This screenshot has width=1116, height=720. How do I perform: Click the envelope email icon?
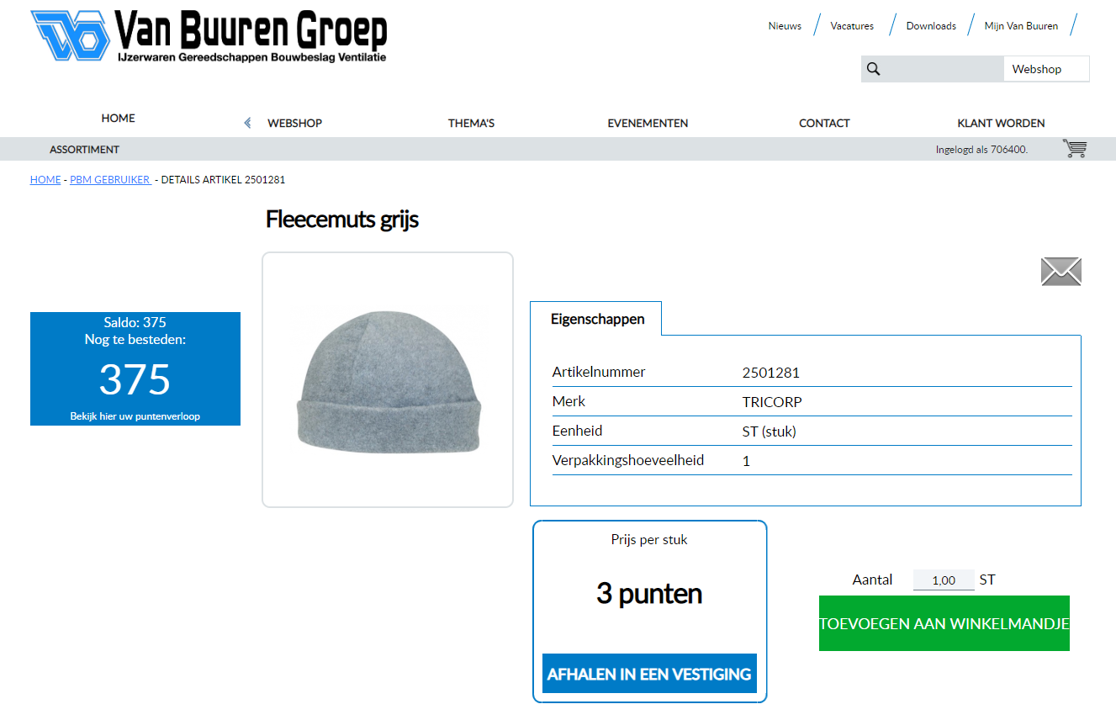pyautogui.click(x=1061, y=271)
